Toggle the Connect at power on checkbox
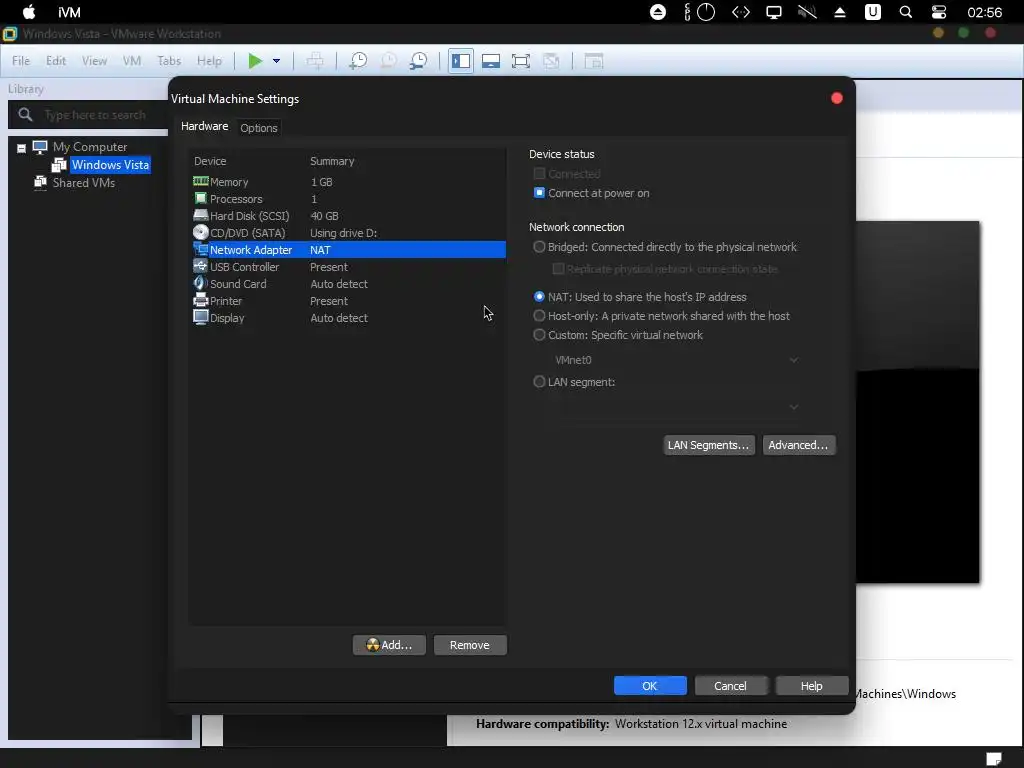 pos(539,193)
